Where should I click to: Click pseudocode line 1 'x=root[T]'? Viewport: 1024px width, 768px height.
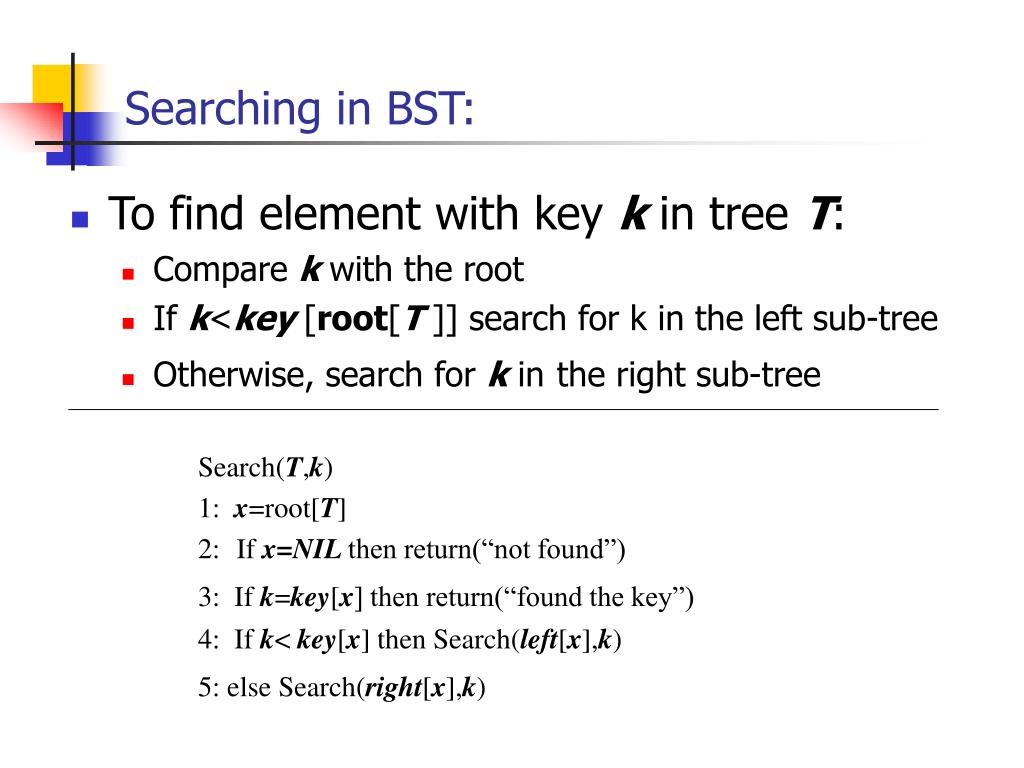tap(272, 508)
